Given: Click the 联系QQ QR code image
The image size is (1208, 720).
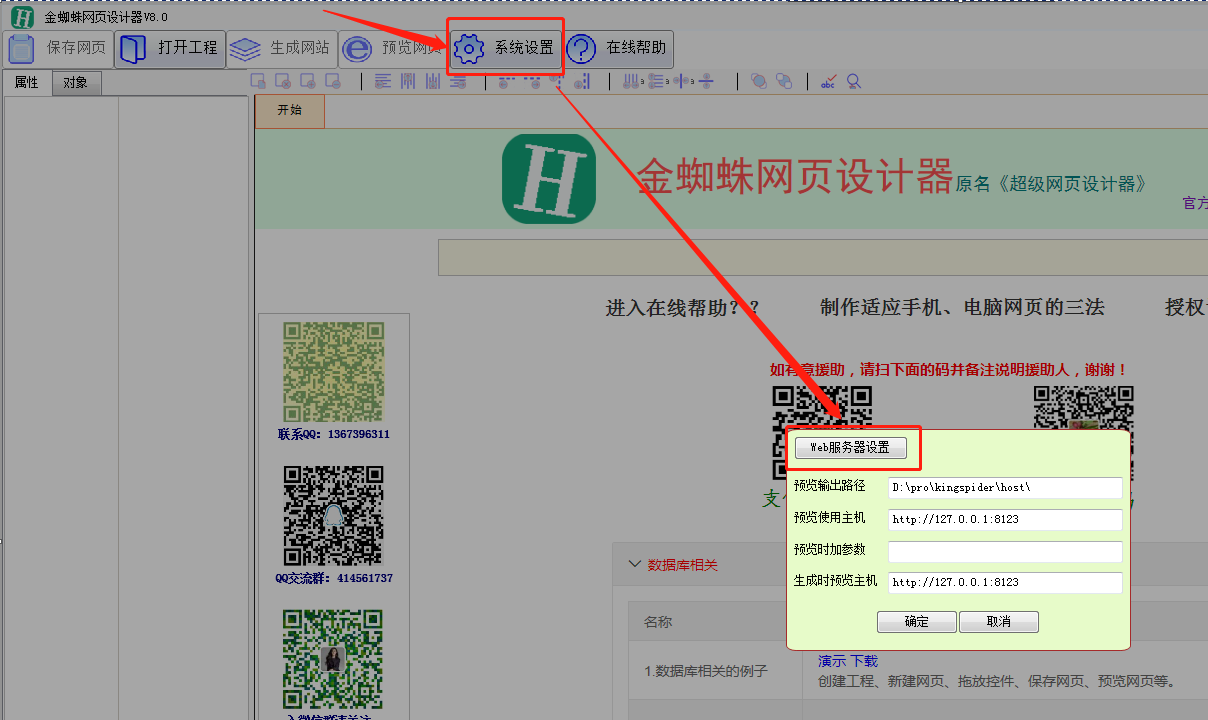Looking at the screenshot, I should click(x=334, y=372).
